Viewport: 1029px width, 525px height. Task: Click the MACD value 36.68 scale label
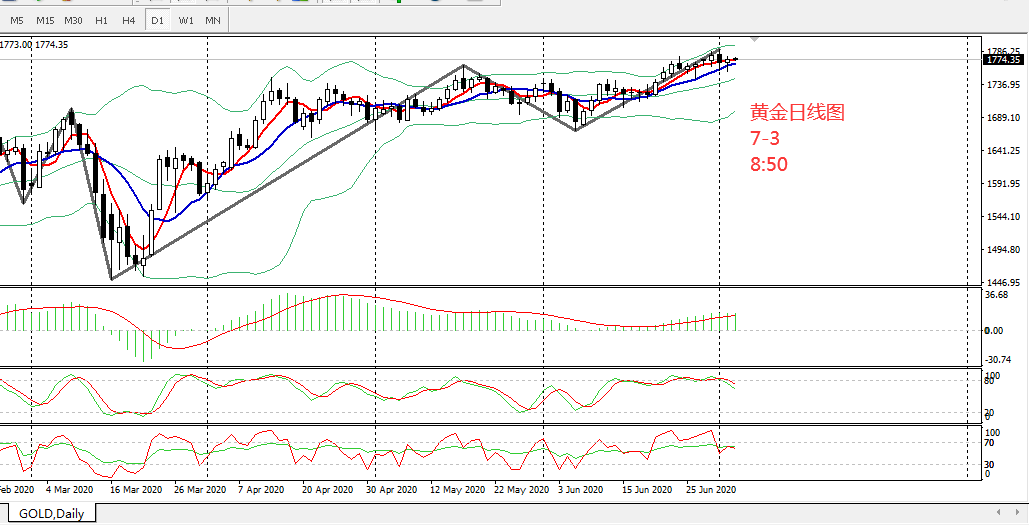pyautogui.click(x=997, y=295)
